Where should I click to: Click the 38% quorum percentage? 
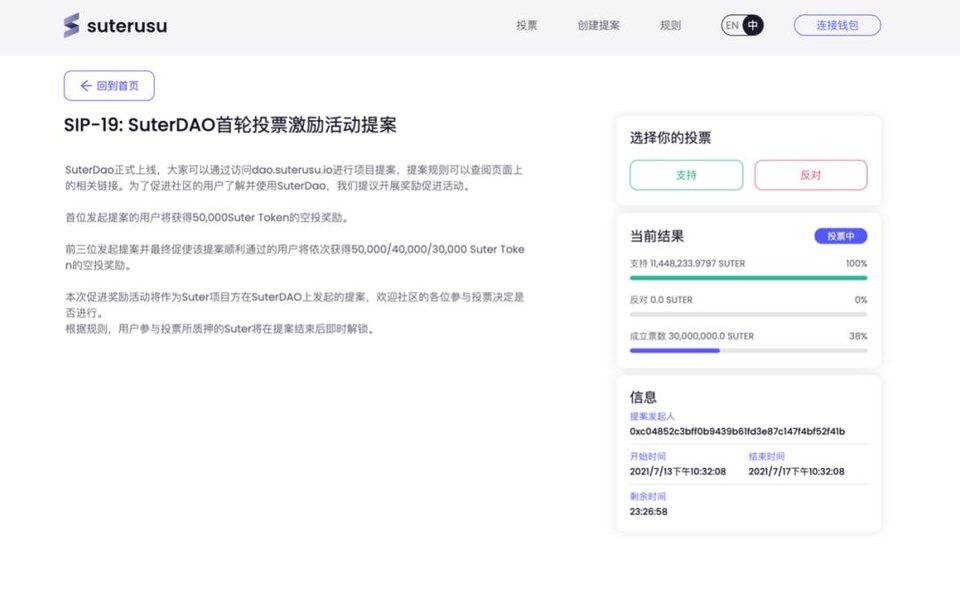point(858,336)
